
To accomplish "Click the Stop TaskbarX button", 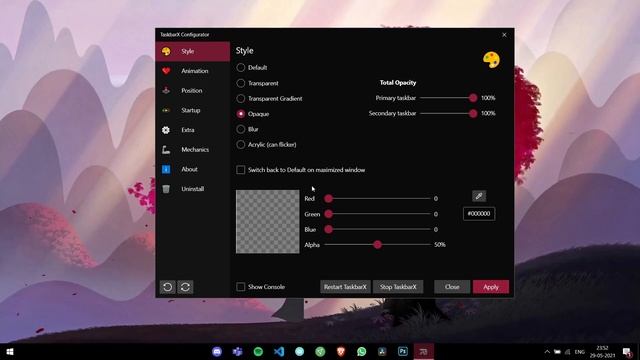I will point(398,287).
